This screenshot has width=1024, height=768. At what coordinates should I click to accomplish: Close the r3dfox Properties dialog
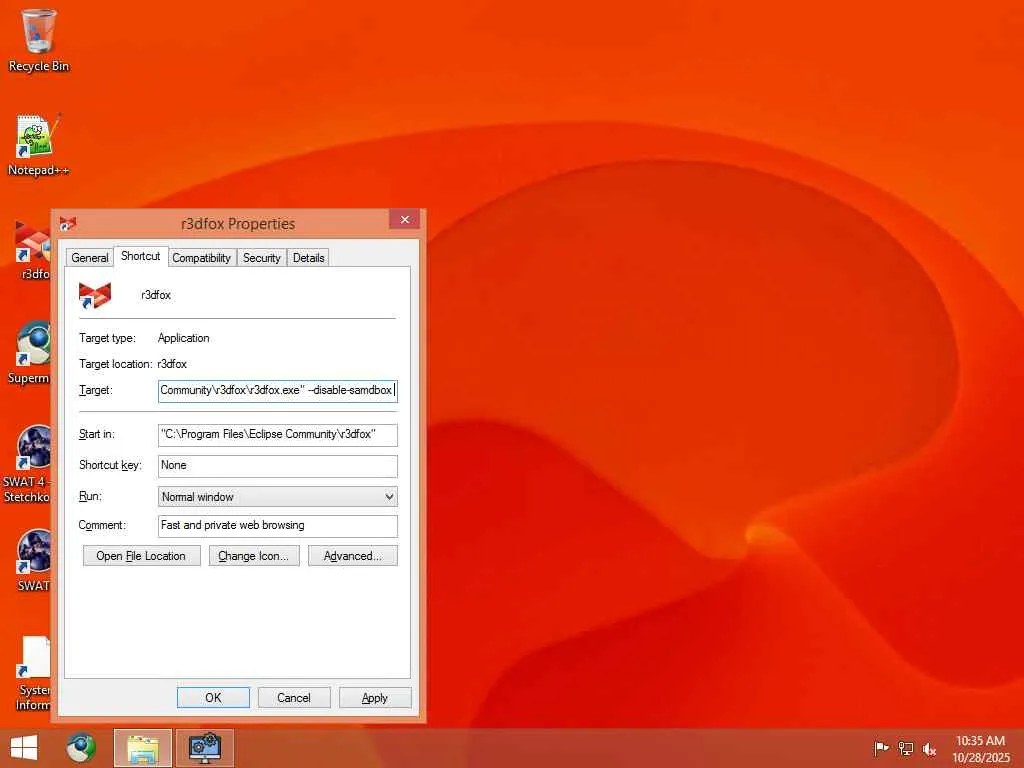pos(404,219)
